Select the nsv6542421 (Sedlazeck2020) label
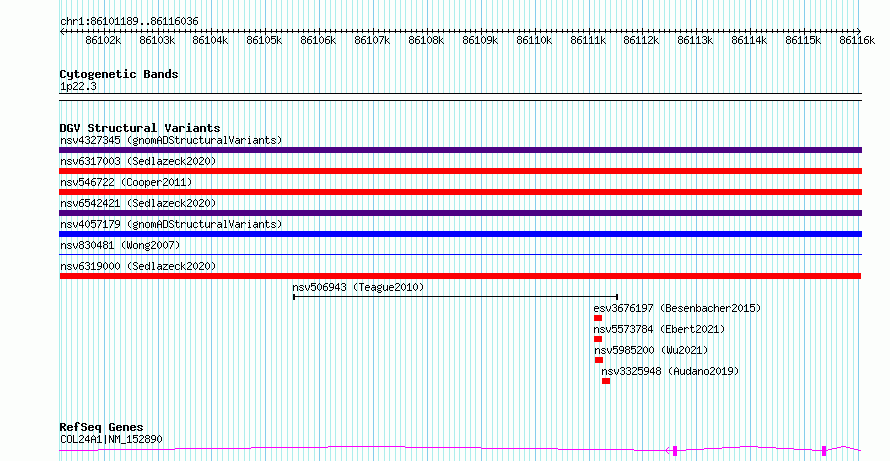The height and width of the screenshot is (461, 890). (x=138, y=203)
